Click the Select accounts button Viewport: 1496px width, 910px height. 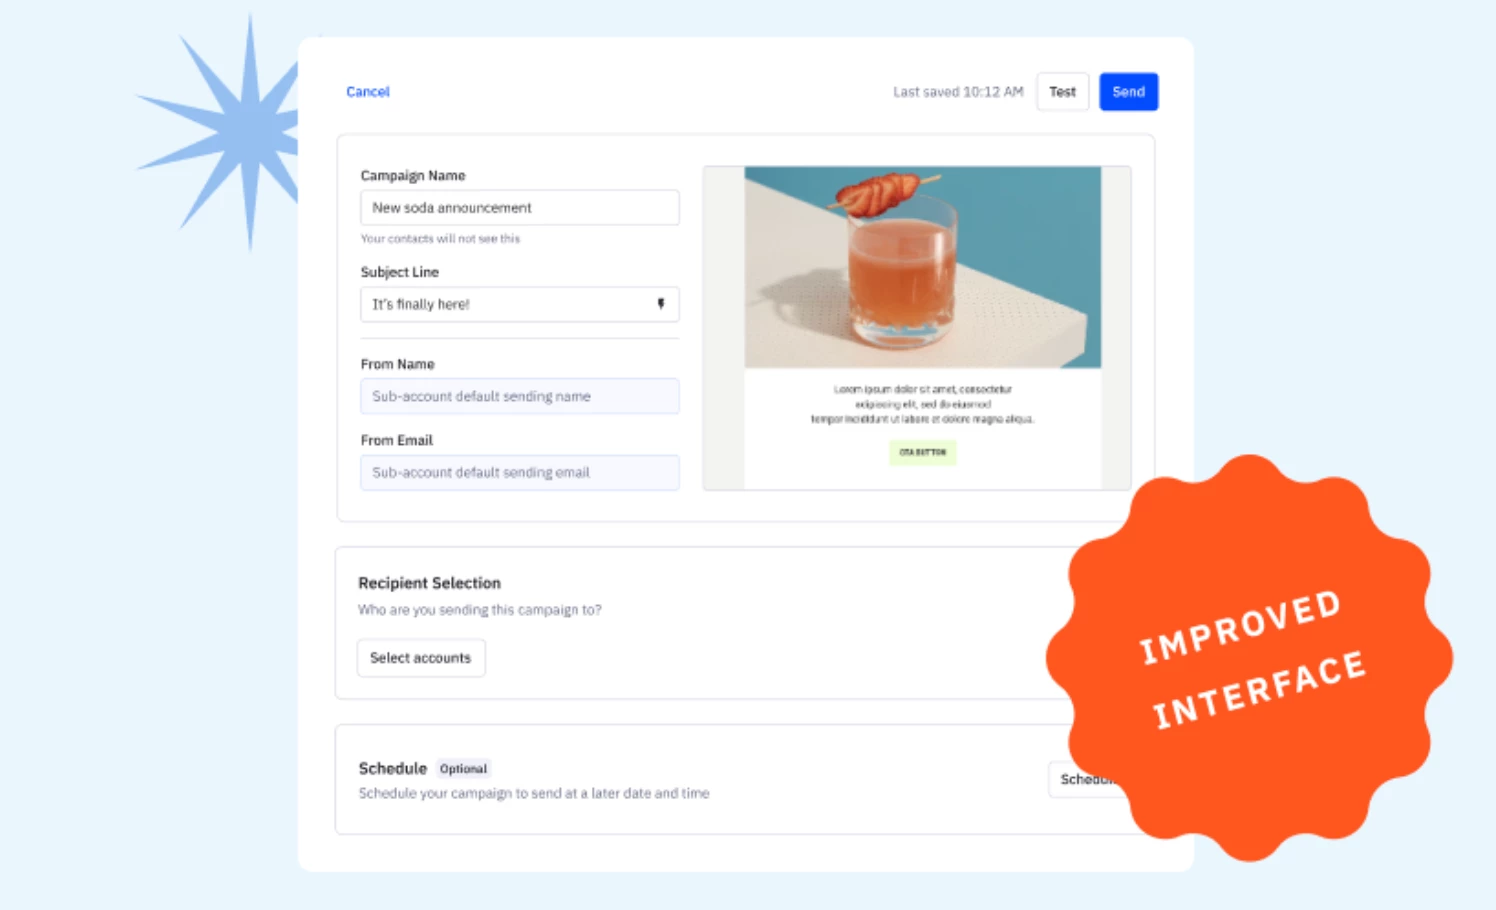pos(421,658)
